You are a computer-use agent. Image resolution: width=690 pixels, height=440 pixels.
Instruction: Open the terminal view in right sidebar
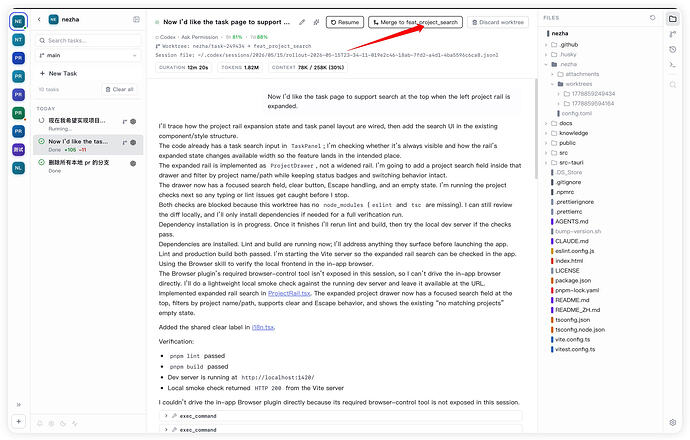(x=672, y=65)
